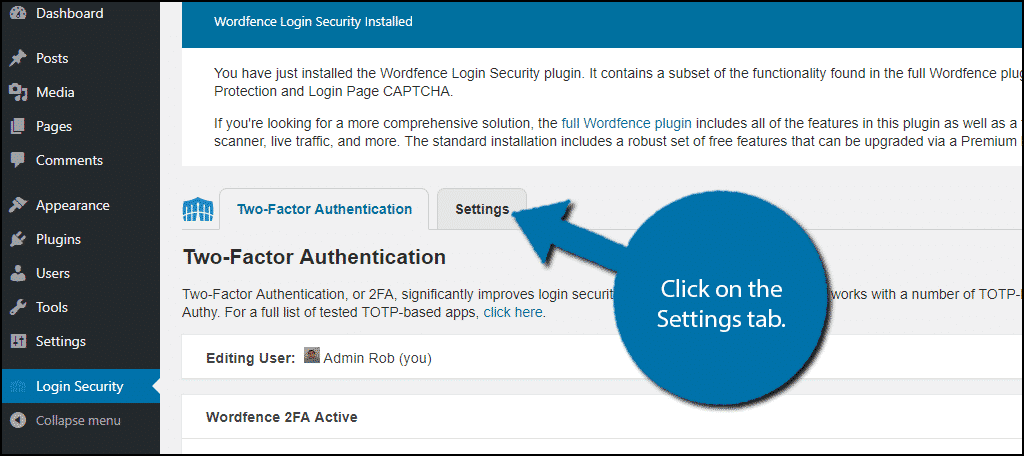Click the Users person icon
The image size is (1024, 456).
18,273
